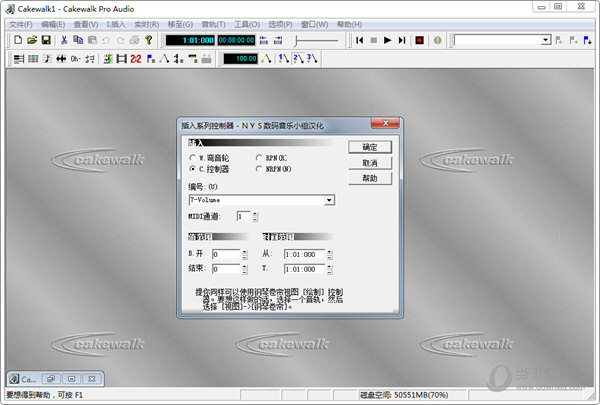Click the video frame icon in second toolbar

122,59
